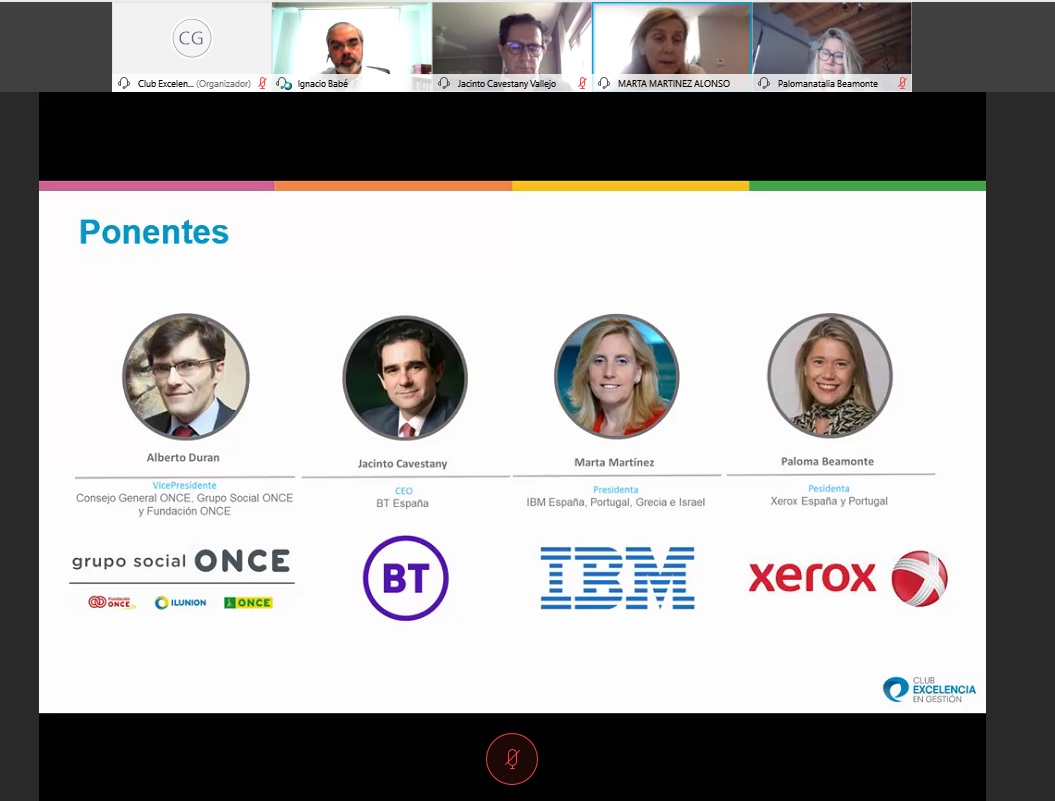Unmute using the round microphone button
Viewport: 1055px width, 801px height.
(x=511, y=758)
